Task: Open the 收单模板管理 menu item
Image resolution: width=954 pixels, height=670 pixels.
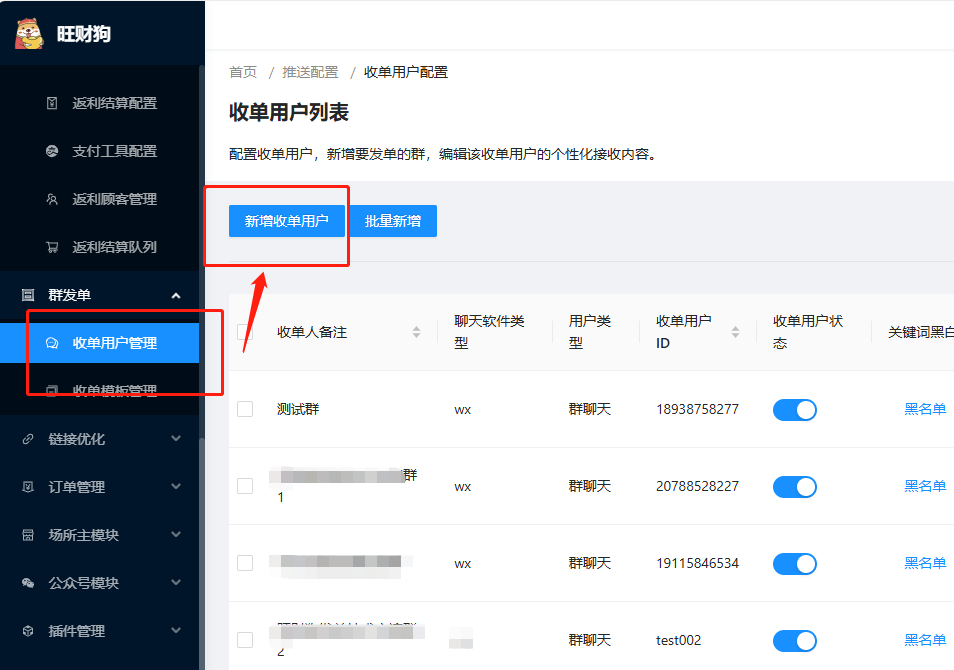Action: click(x=114, y=390)
